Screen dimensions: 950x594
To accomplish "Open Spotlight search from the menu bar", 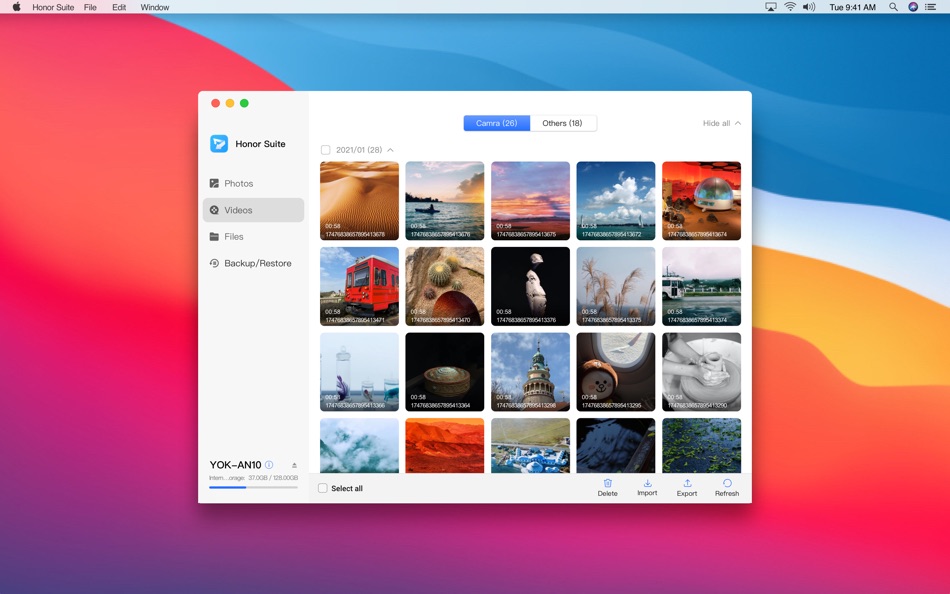I will [x=892, y=7].
